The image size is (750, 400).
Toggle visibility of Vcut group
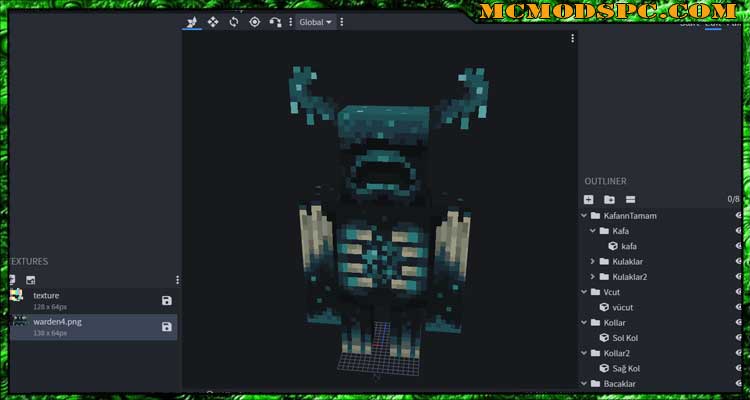[739, 292]
